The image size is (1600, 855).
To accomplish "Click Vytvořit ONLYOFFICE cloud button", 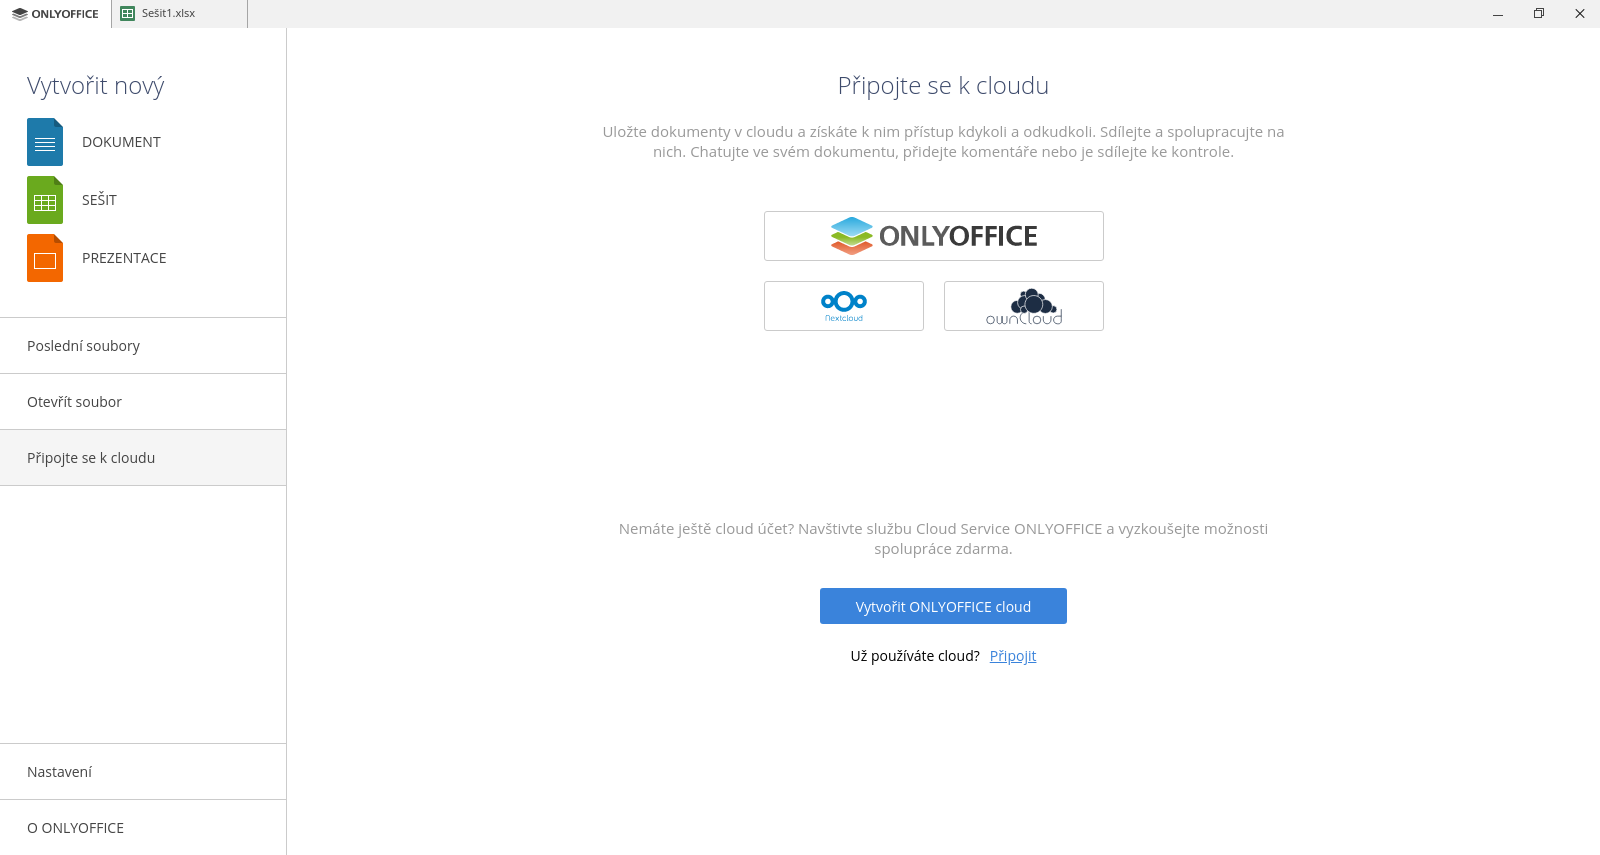I will [x=943, y=606].
